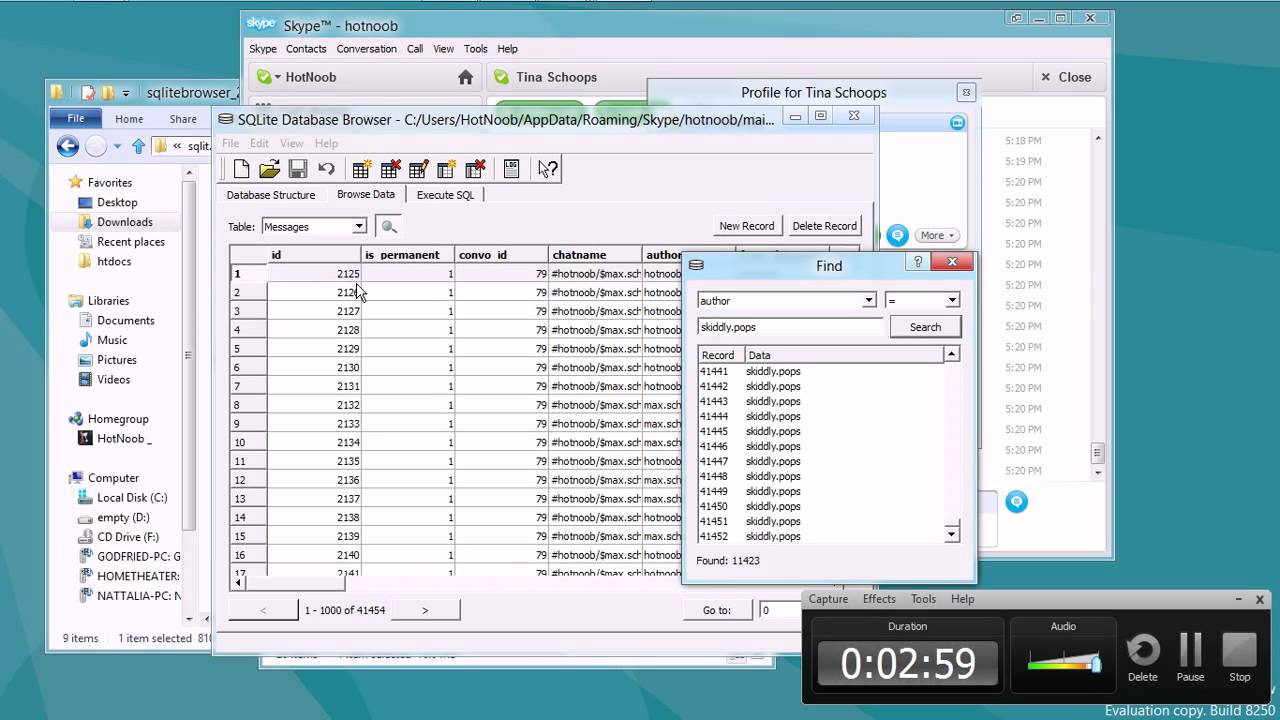Click search text field containing skiddly.pops
The width and height of the screenshot is (1280, 720).
(x=791, y=327)
